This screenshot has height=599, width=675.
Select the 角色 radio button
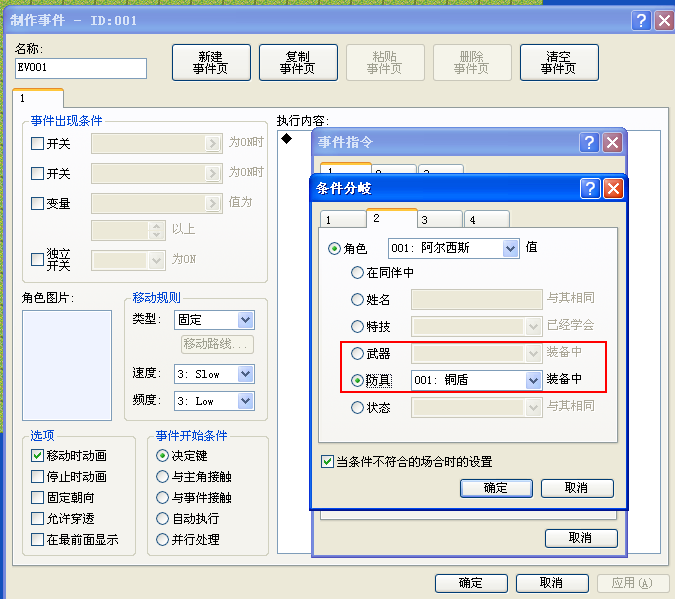point(334,249)
